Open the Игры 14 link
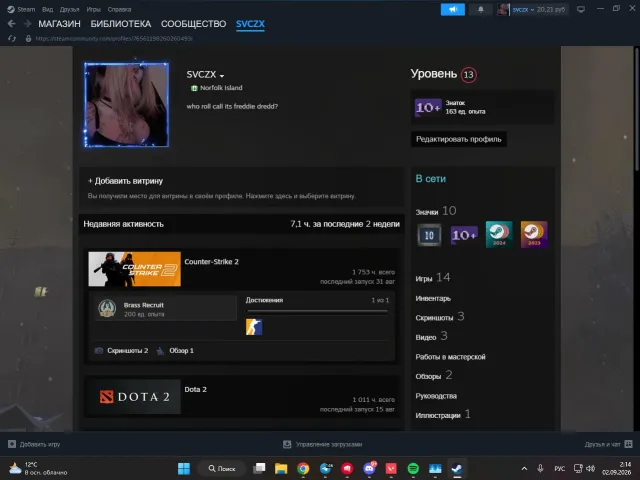The image size is (640, 480). [433, 278]
